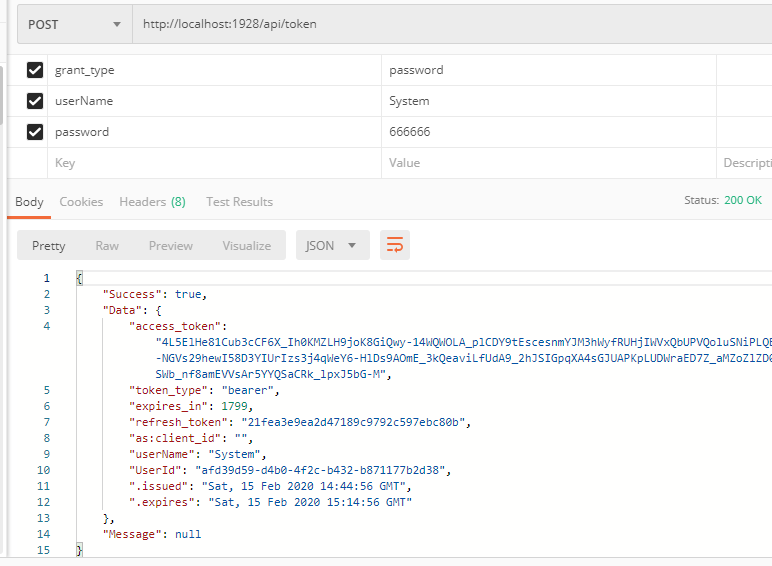Open the Test Results tab

click(239, 202)
